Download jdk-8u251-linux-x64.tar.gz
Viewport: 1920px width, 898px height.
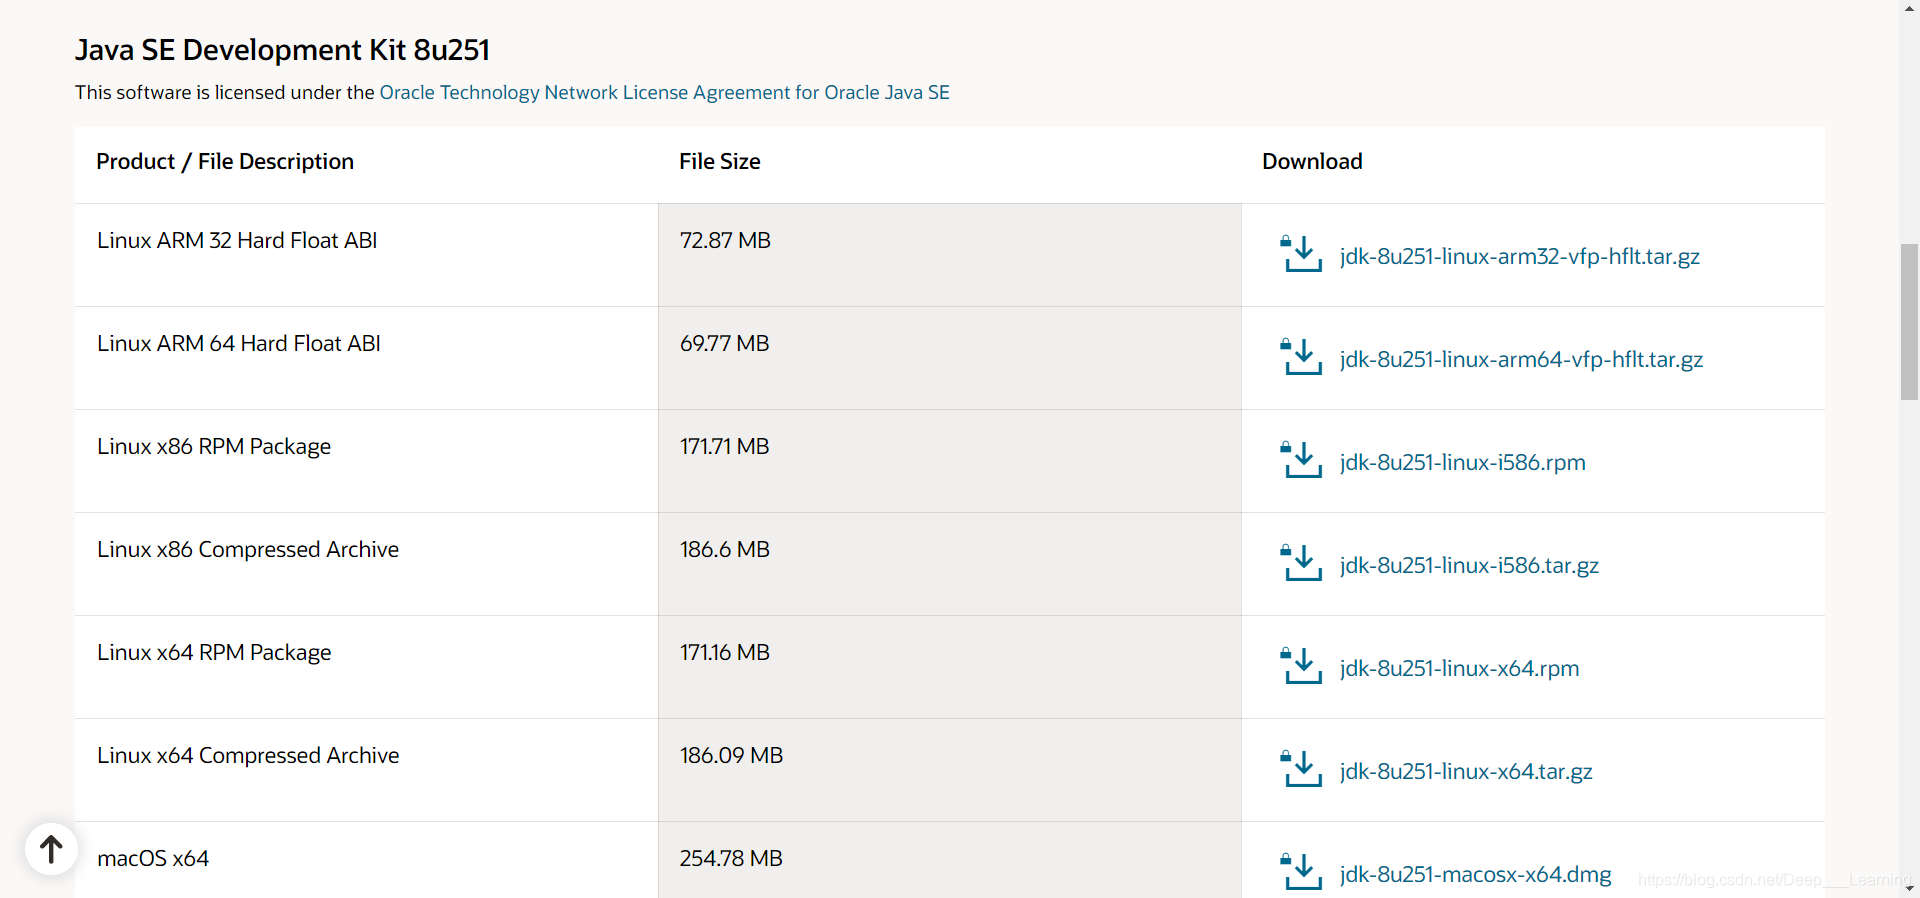click(1466, 771)
